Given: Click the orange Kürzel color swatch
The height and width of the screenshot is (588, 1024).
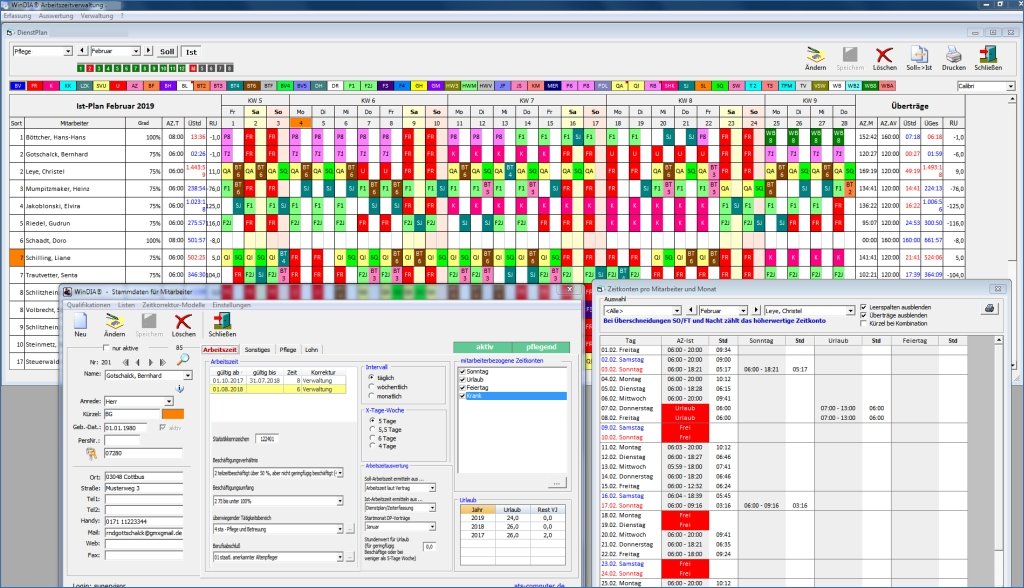Looking at the screenshot, I should pyautogui.click(x=172, y=414).
